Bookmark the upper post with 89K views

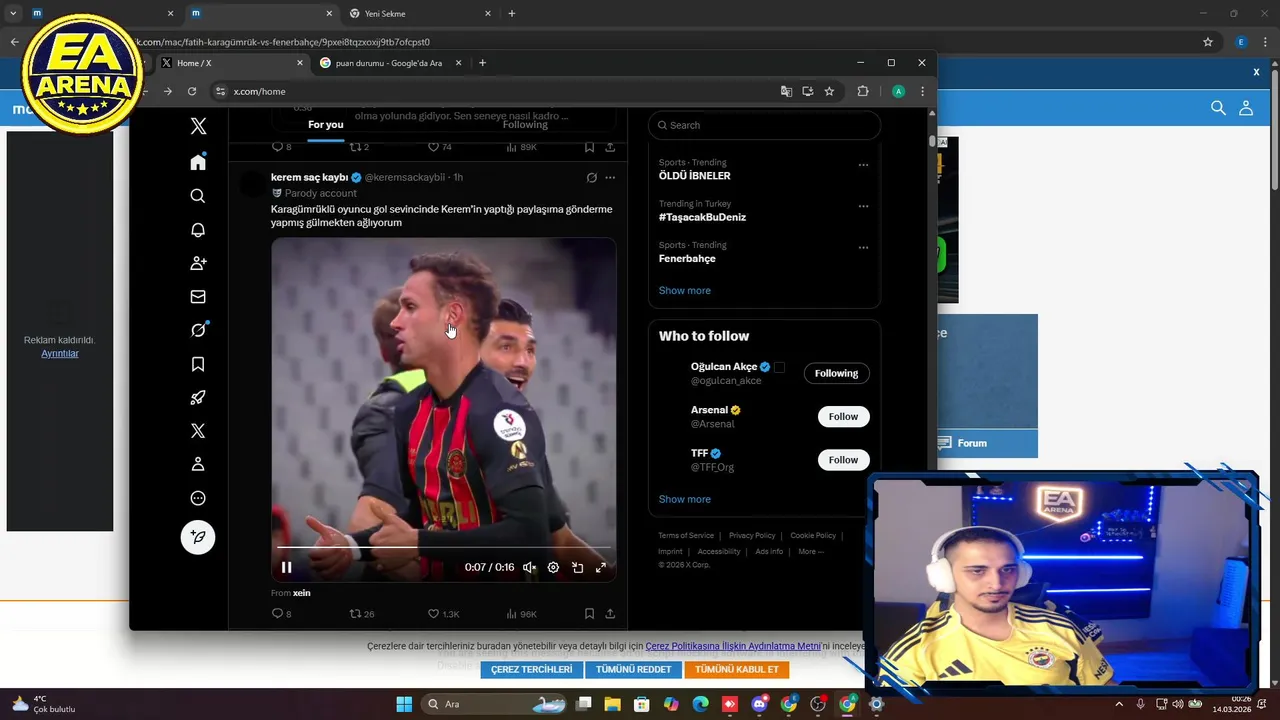pos(589,147)
